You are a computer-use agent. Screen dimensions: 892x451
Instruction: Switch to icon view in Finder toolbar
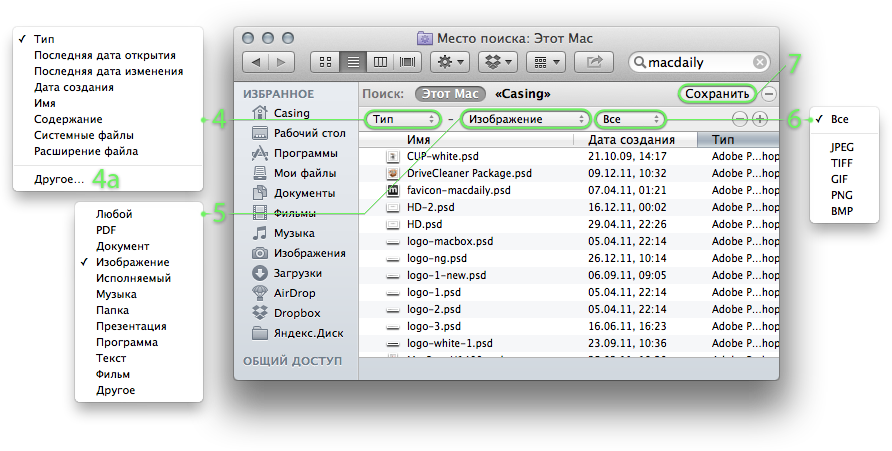click(x=325, y=62)
